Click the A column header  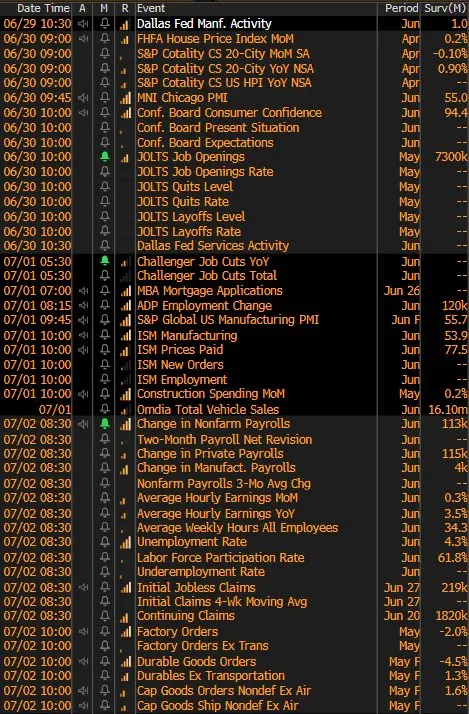tap(82, 8)
